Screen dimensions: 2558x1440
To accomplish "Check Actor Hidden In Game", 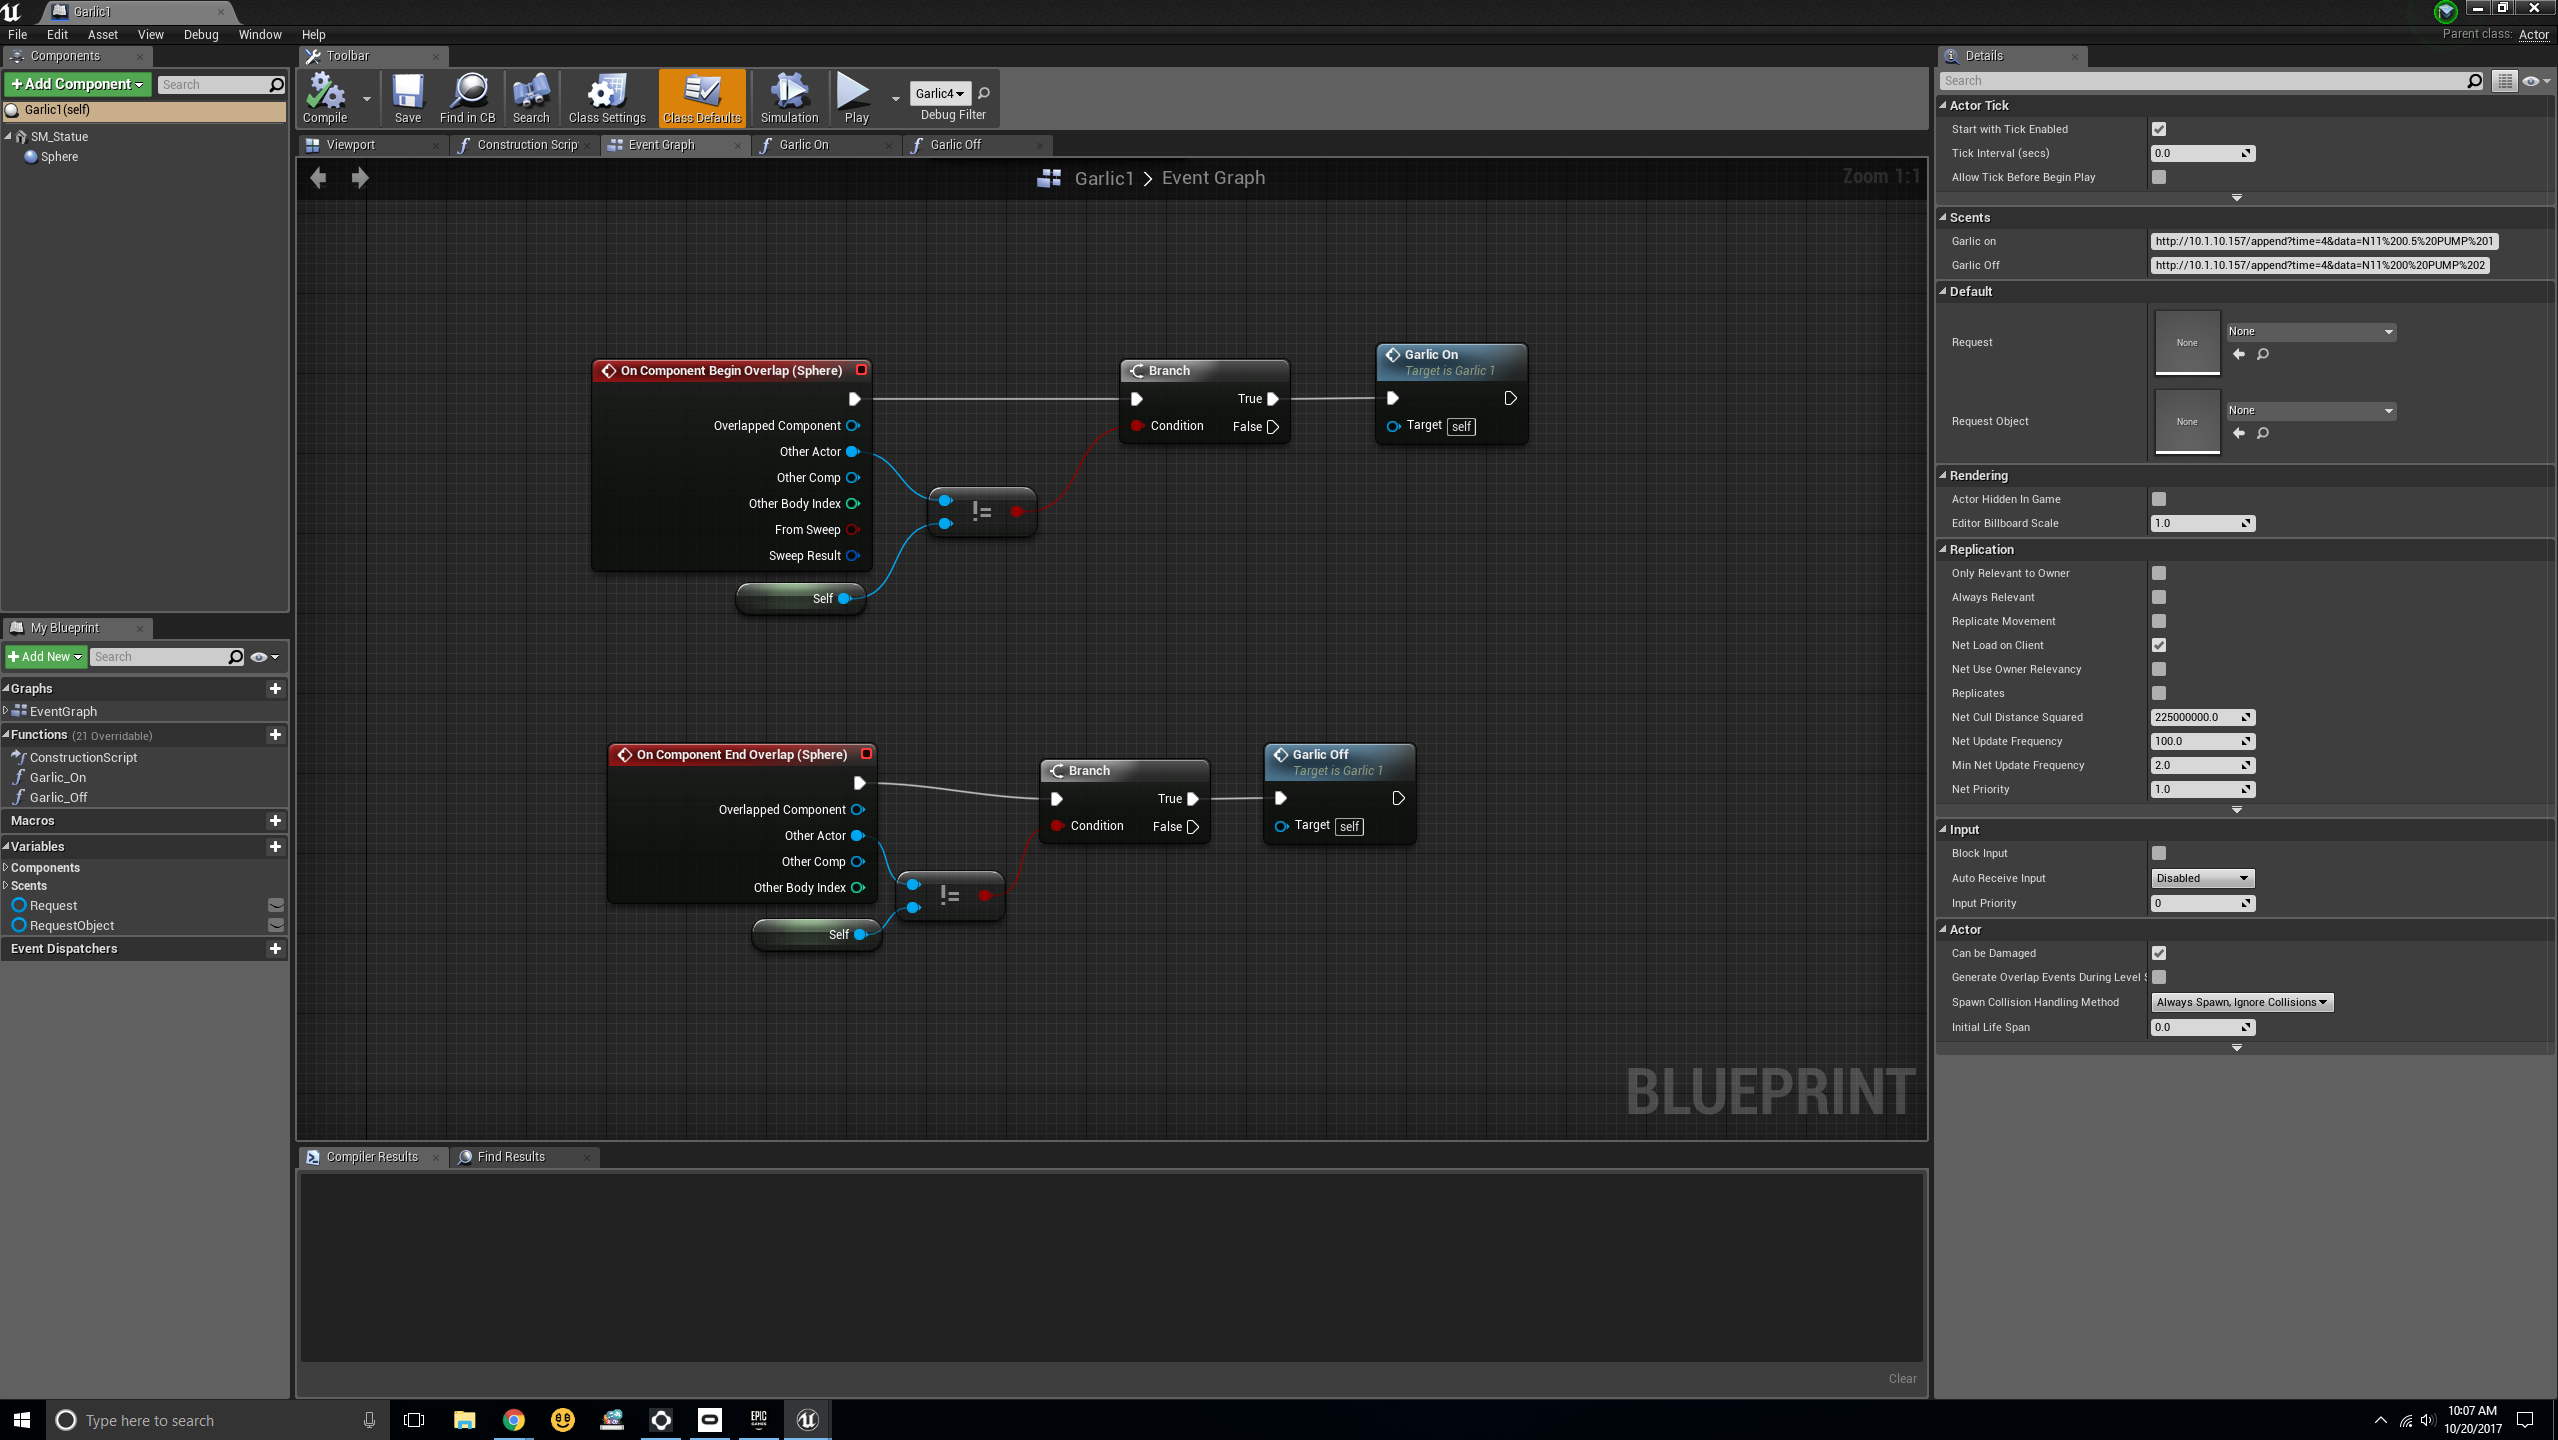I will [2159, 499].
